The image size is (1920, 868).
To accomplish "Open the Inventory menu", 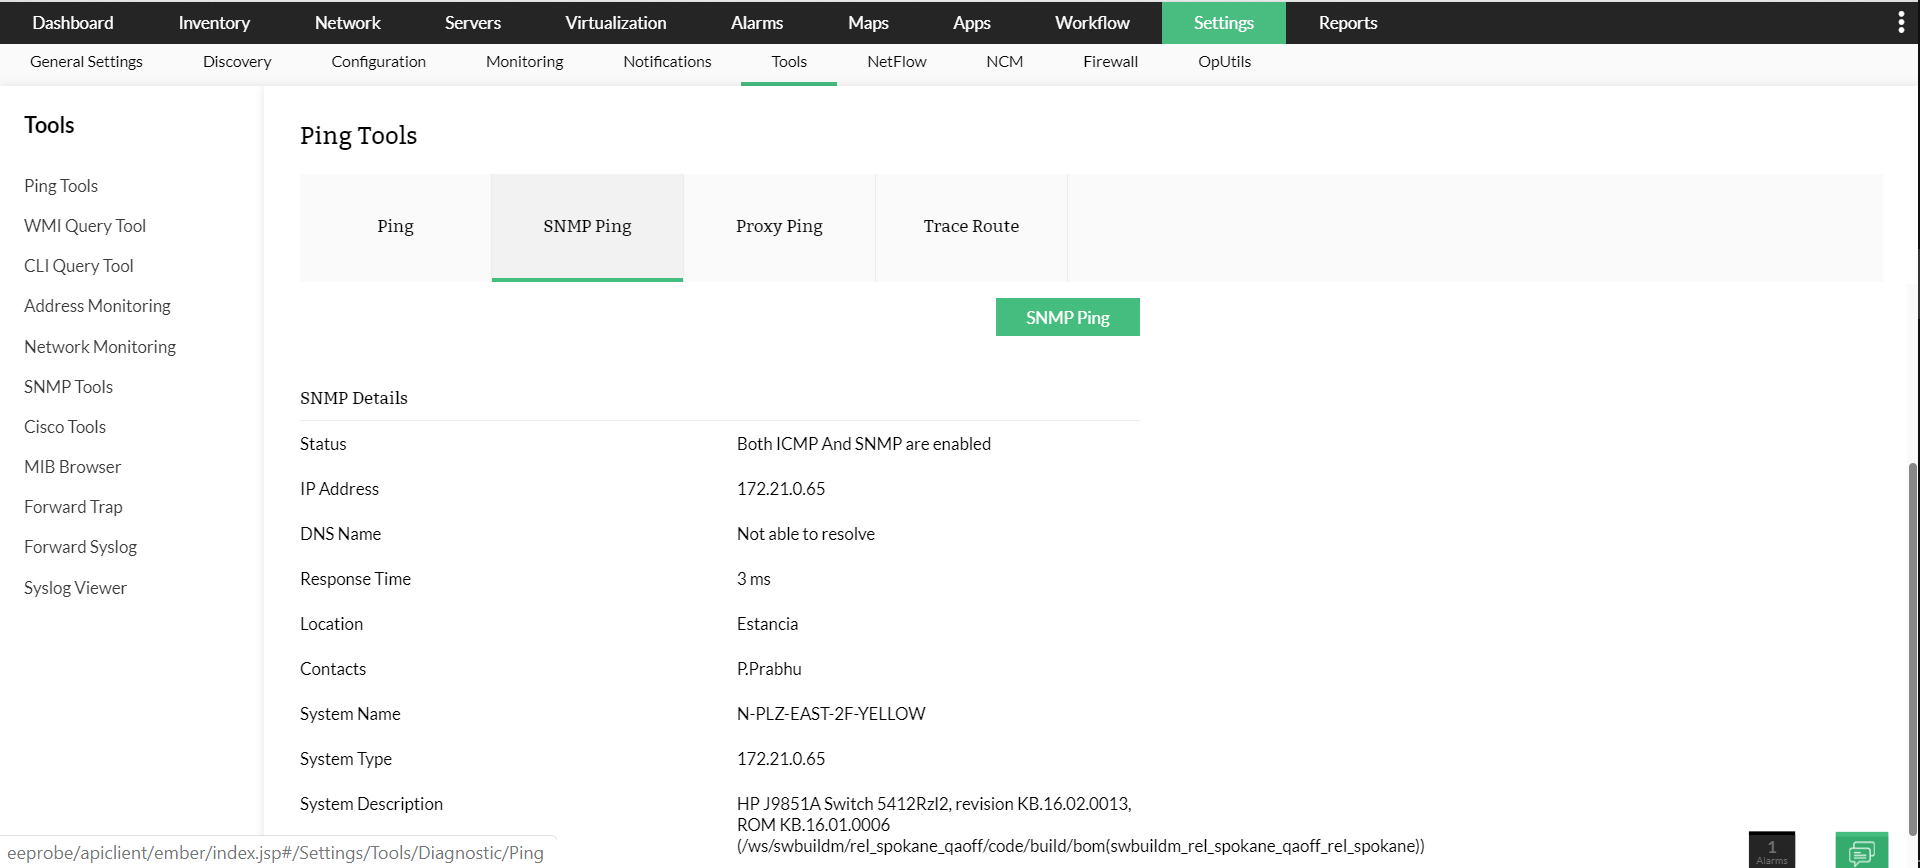I will coord(214,22).
